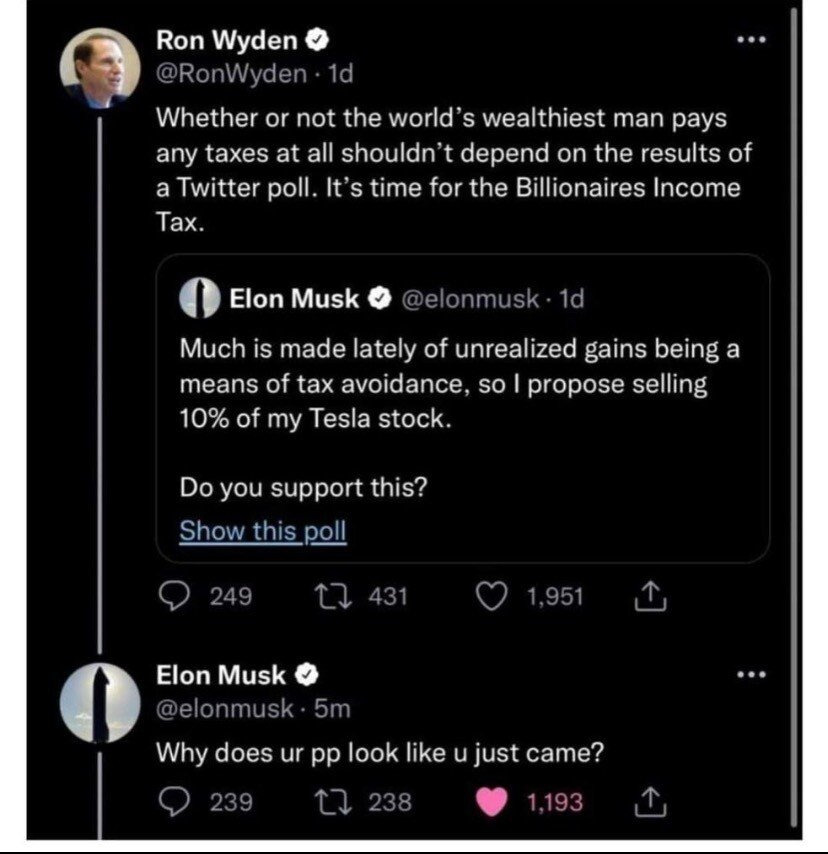Retweet Elon Musk's reply tweet

(326, 801)
